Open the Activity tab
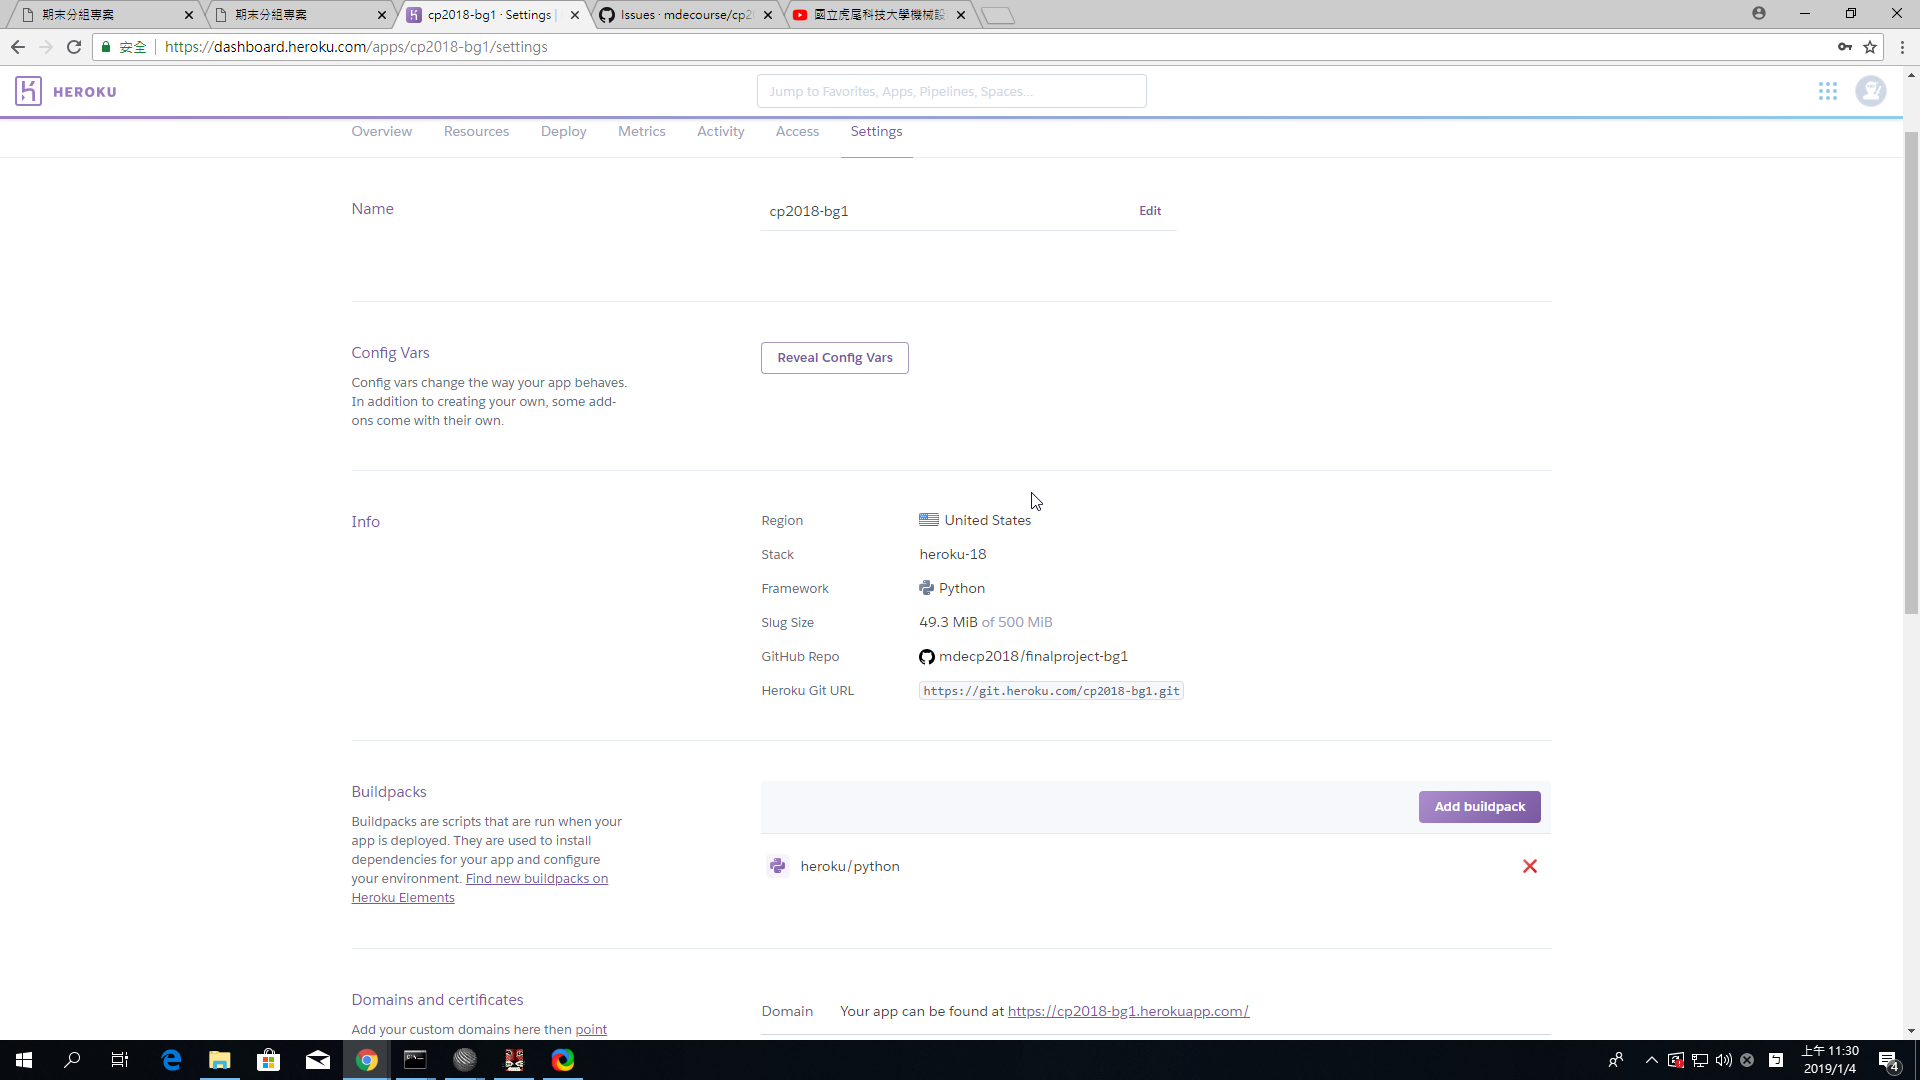The height and width of the screenshot is (1080, 1920). point(721,131)
